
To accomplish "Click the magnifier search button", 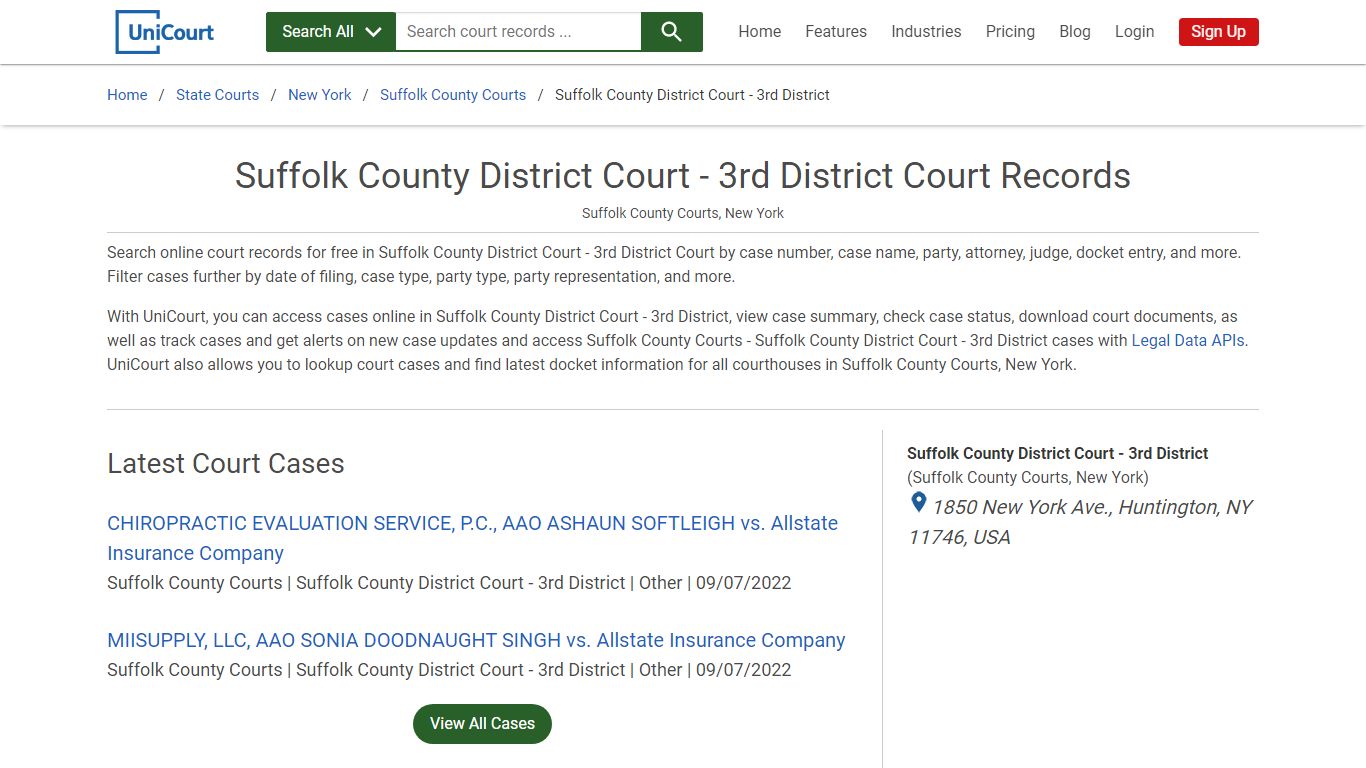I will tap(672, 32).
